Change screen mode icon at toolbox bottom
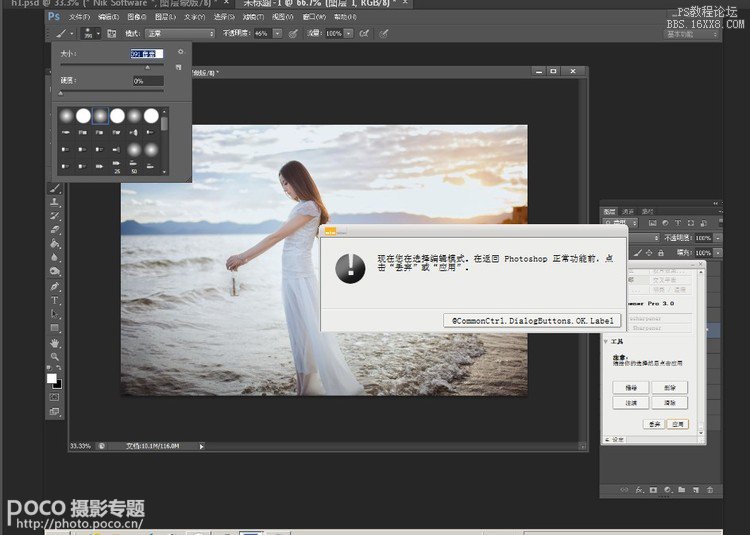Screen dimensions: 750x535 click(x=55, y=412)
